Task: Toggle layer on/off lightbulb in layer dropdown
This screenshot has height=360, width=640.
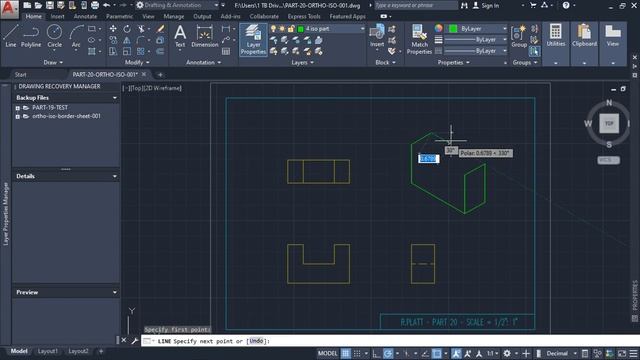Action: [x=273, y=29]
